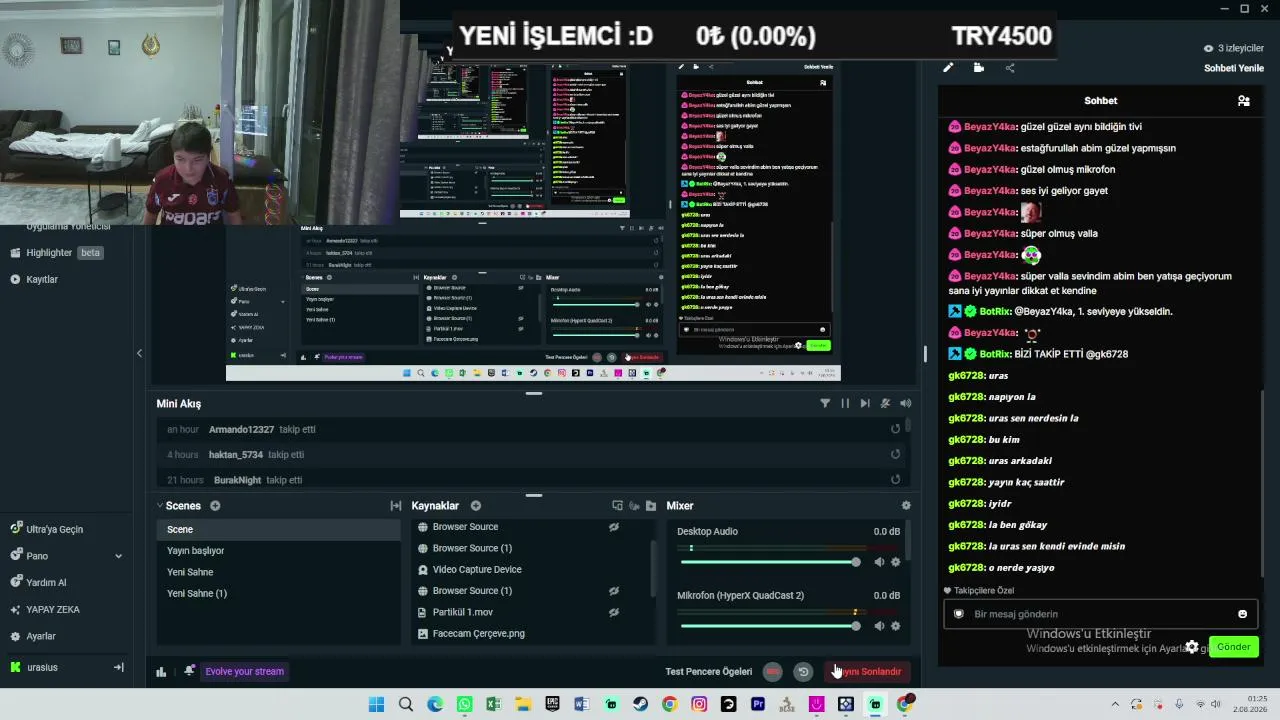The width and height of the screenshot is (1280, 720).
Task: Toggle mute for Mini Akış alerts
Action: click(885, 403)
